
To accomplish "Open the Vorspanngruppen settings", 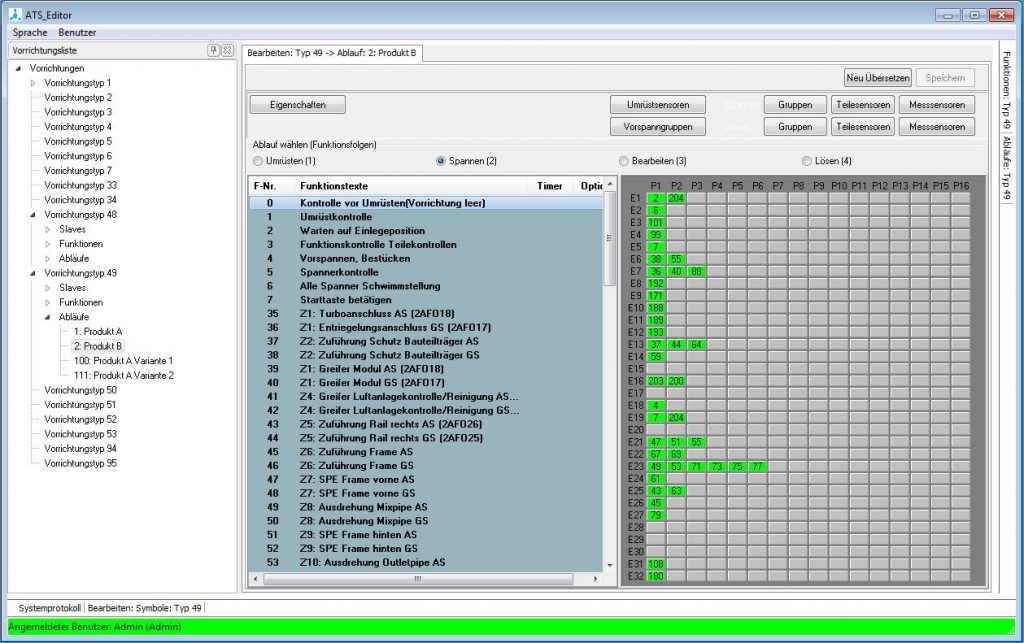I will click(660, 127).
